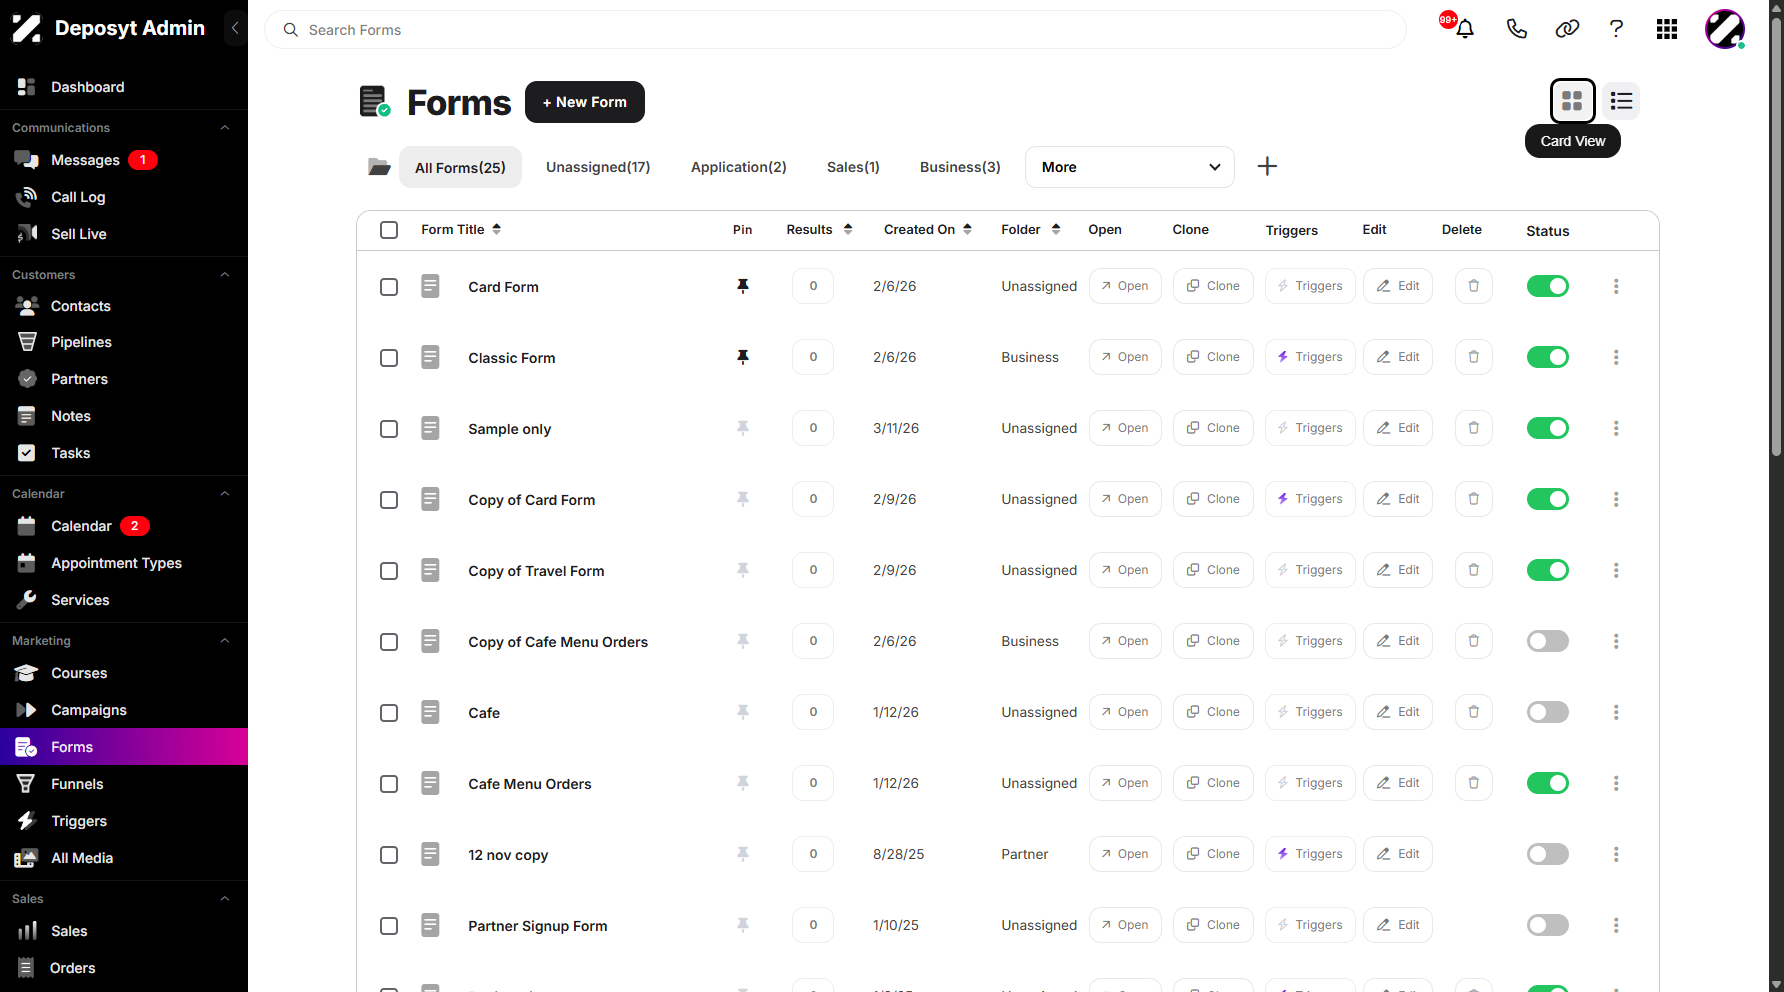Select all forms with header checkbox
Image resolution: width=1784 pixels, height=992 pixels.
389,230
